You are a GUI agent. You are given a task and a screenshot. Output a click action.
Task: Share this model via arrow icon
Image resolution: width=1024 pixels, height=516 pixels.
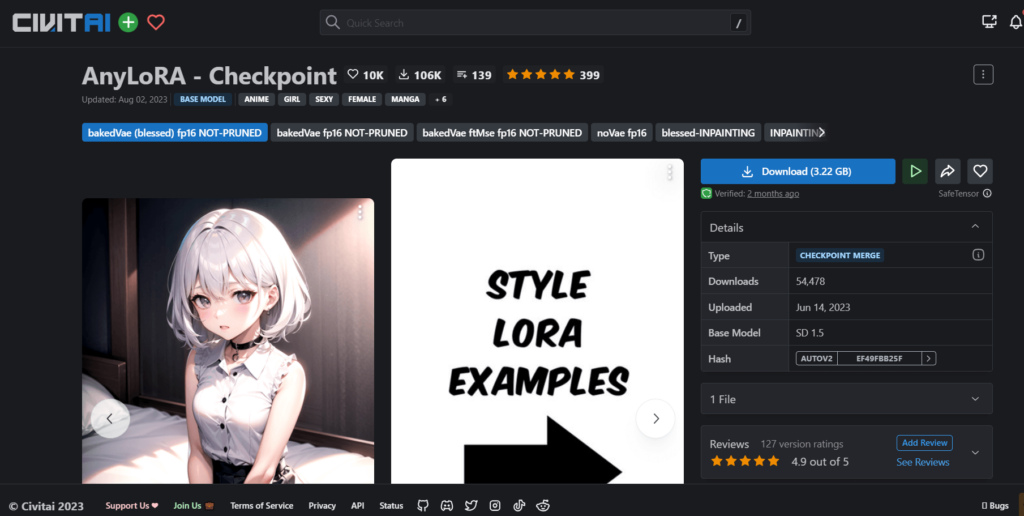948,171
